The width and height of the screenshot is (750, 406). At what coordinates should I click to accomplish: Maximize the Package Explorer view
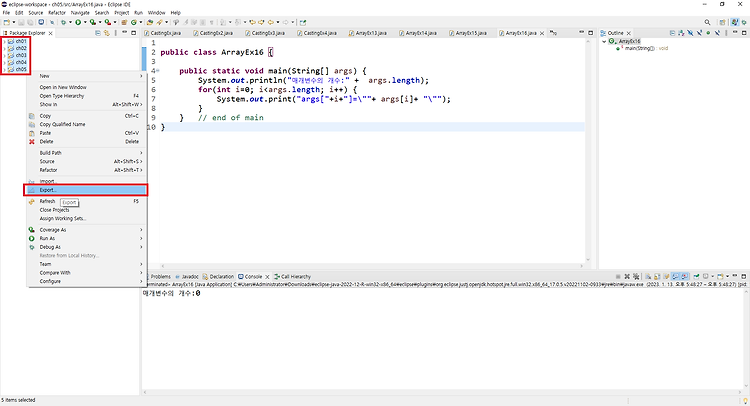tap(133, 33)
